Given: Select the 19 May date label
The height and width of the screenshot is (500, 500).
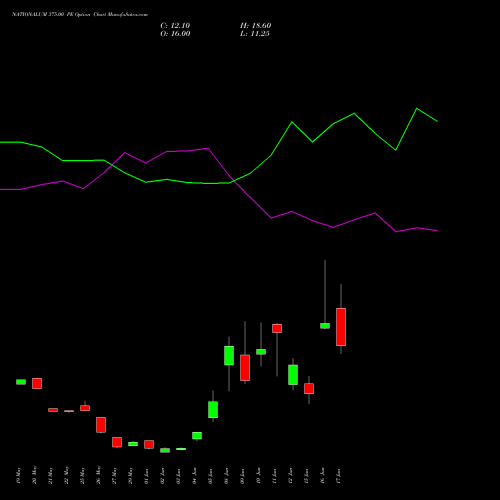Looking at the screenshot, I should 18,475.
